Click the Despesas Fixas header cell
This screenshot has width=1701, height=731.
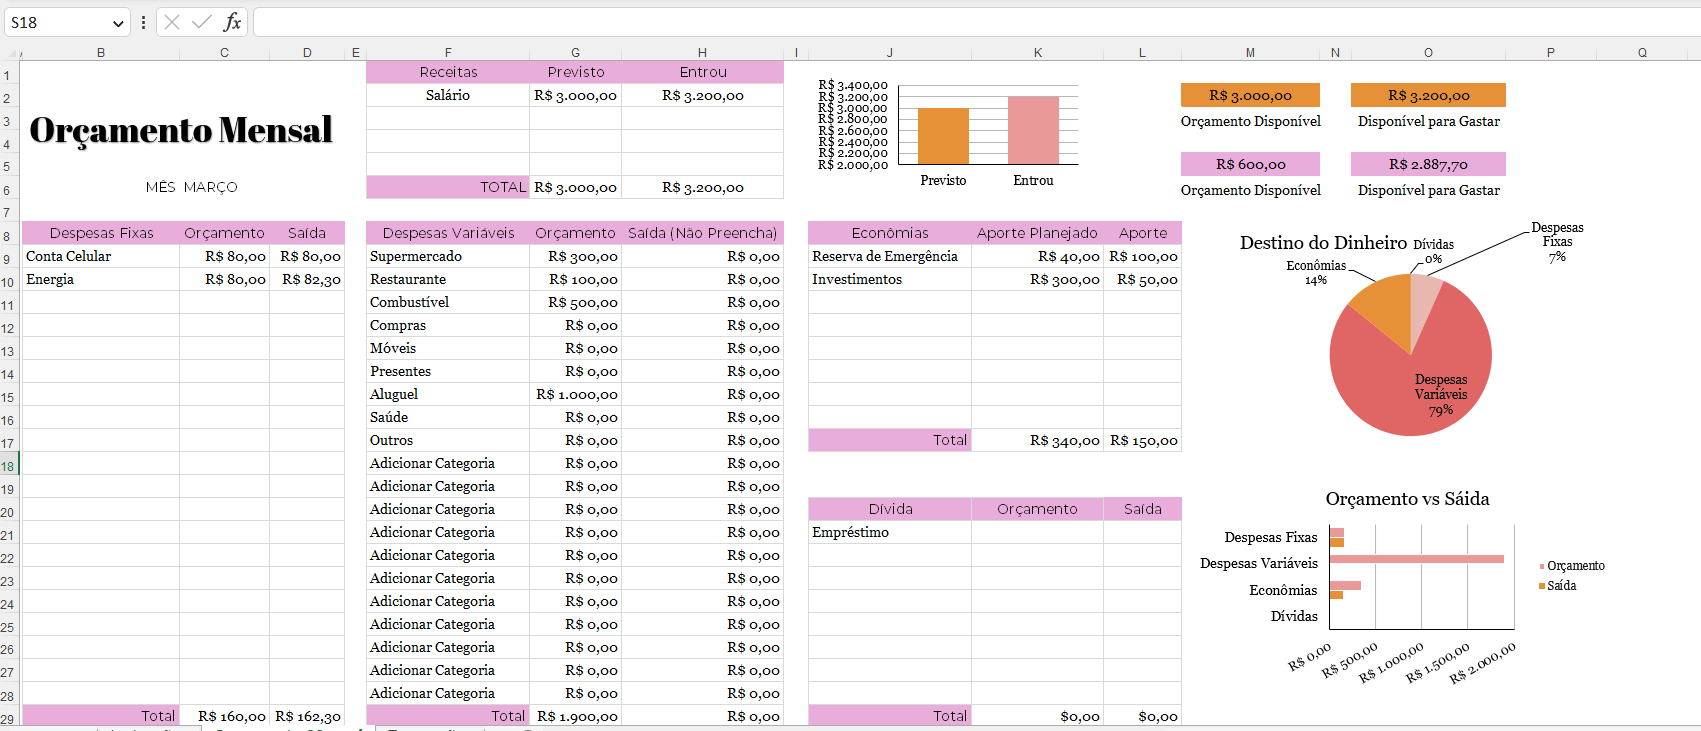click(x=101, y=233)
